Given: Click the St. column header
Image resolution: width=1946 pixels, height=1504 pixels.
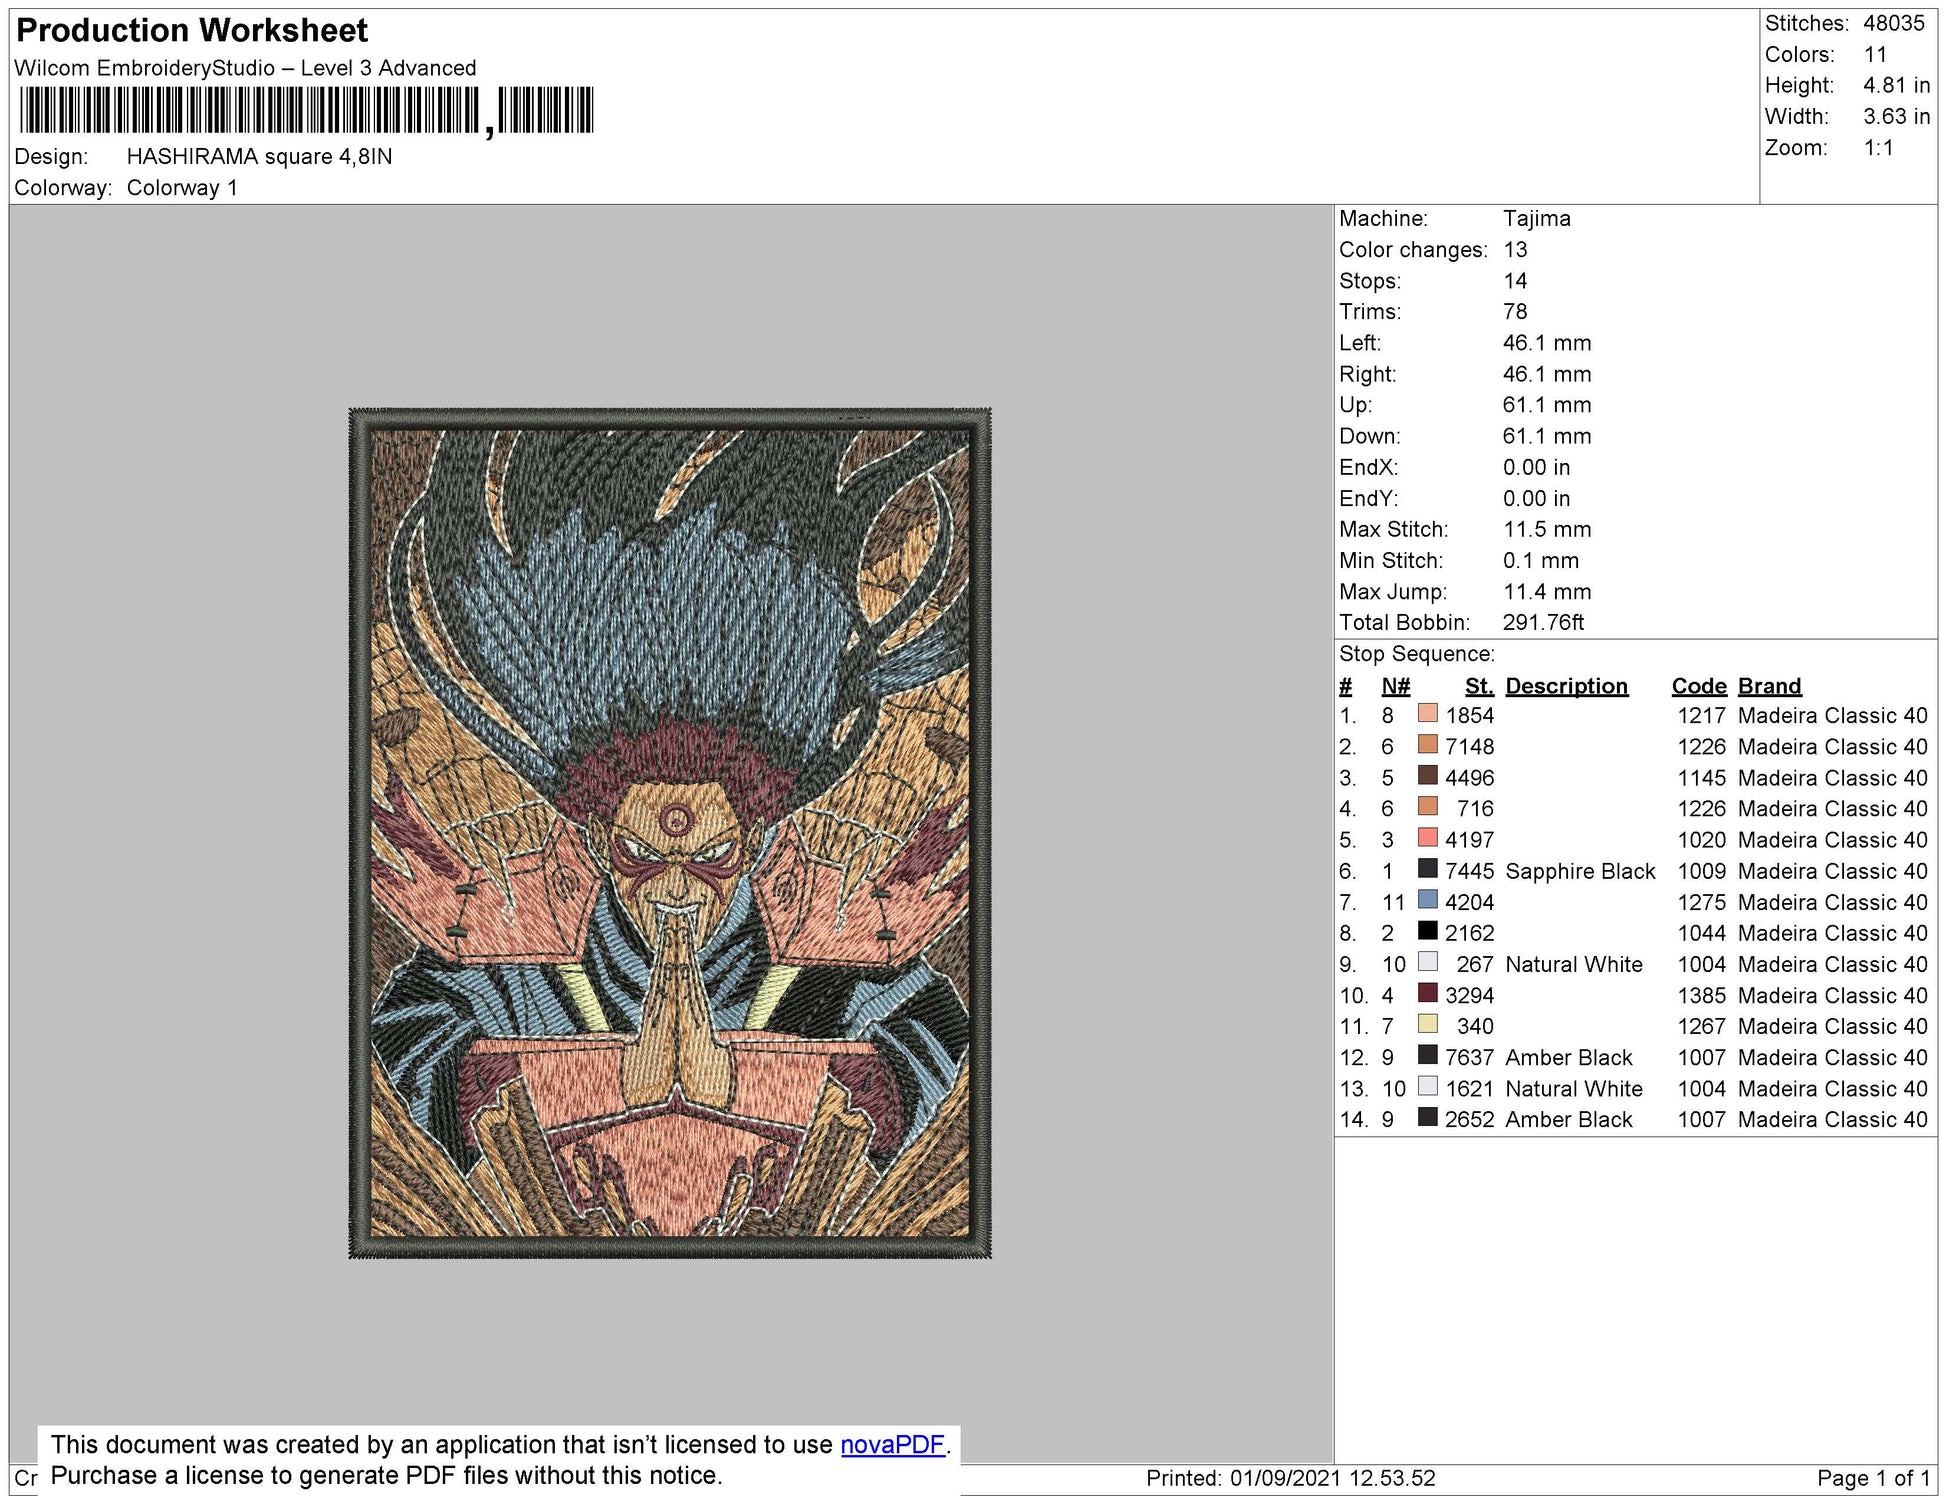Looking at the screenshot, I should point(1478,686).
